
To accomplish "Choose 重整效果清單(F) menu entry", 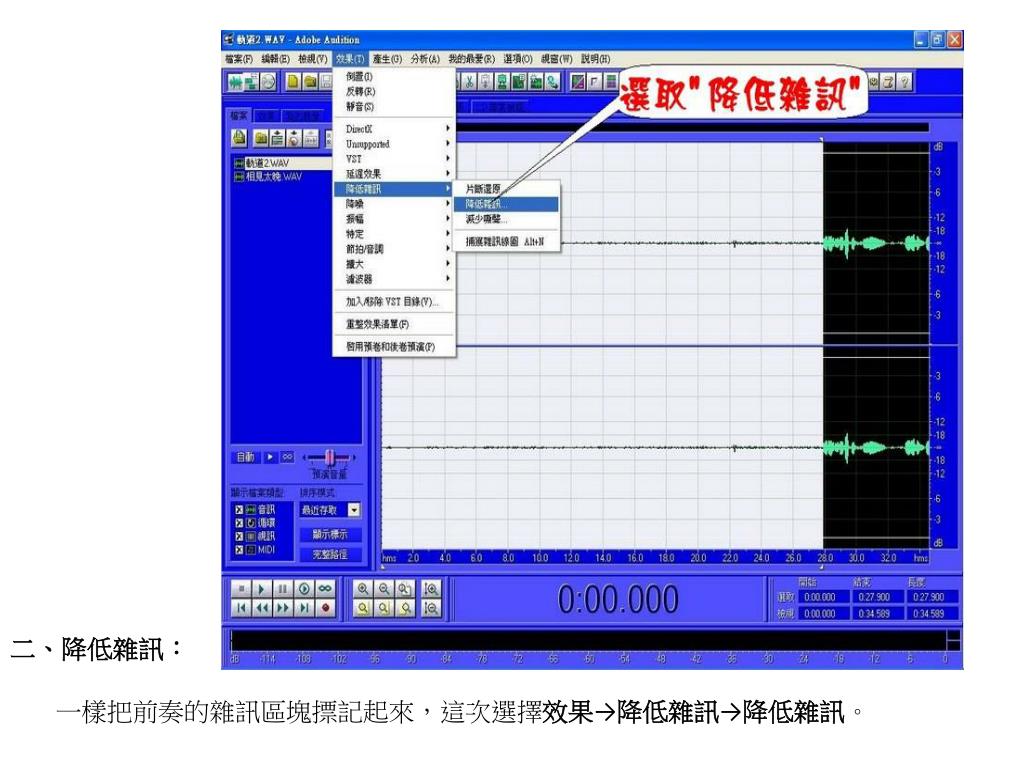I will pos(394,324).
